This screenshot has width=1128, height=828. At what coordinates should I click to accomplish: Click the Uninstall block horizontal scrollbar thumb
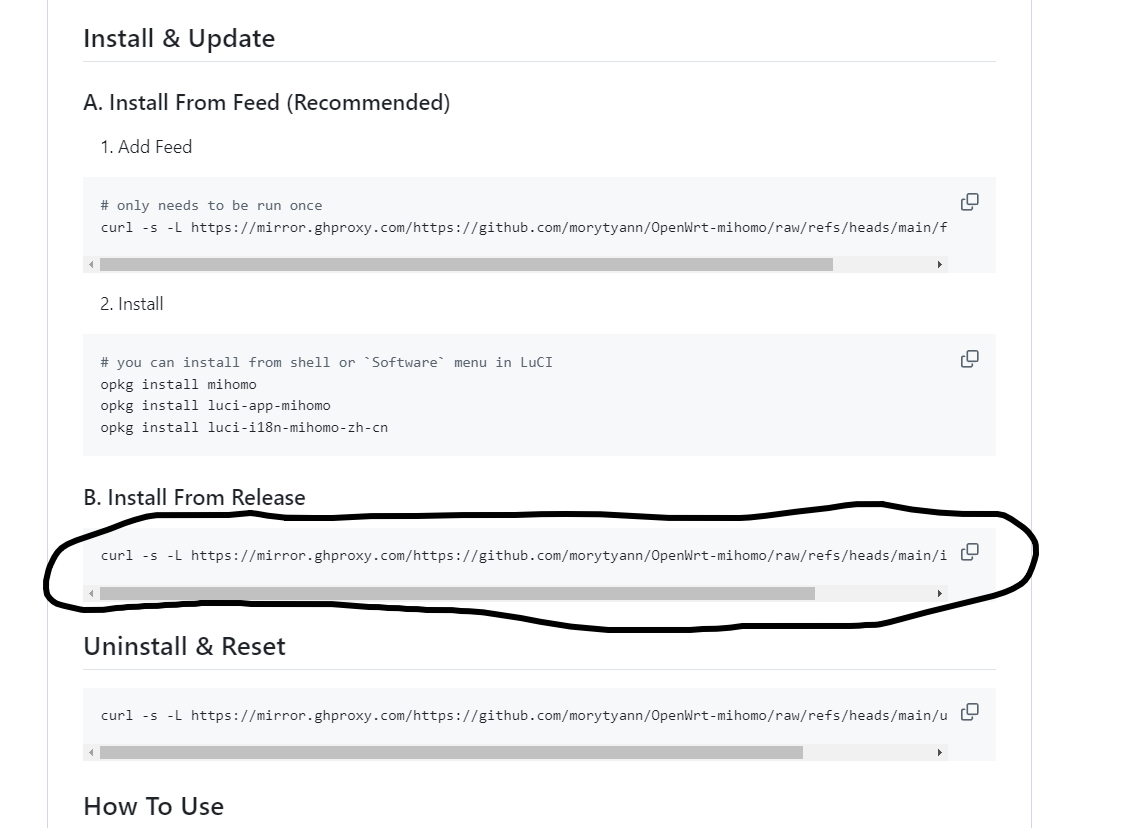451,752
